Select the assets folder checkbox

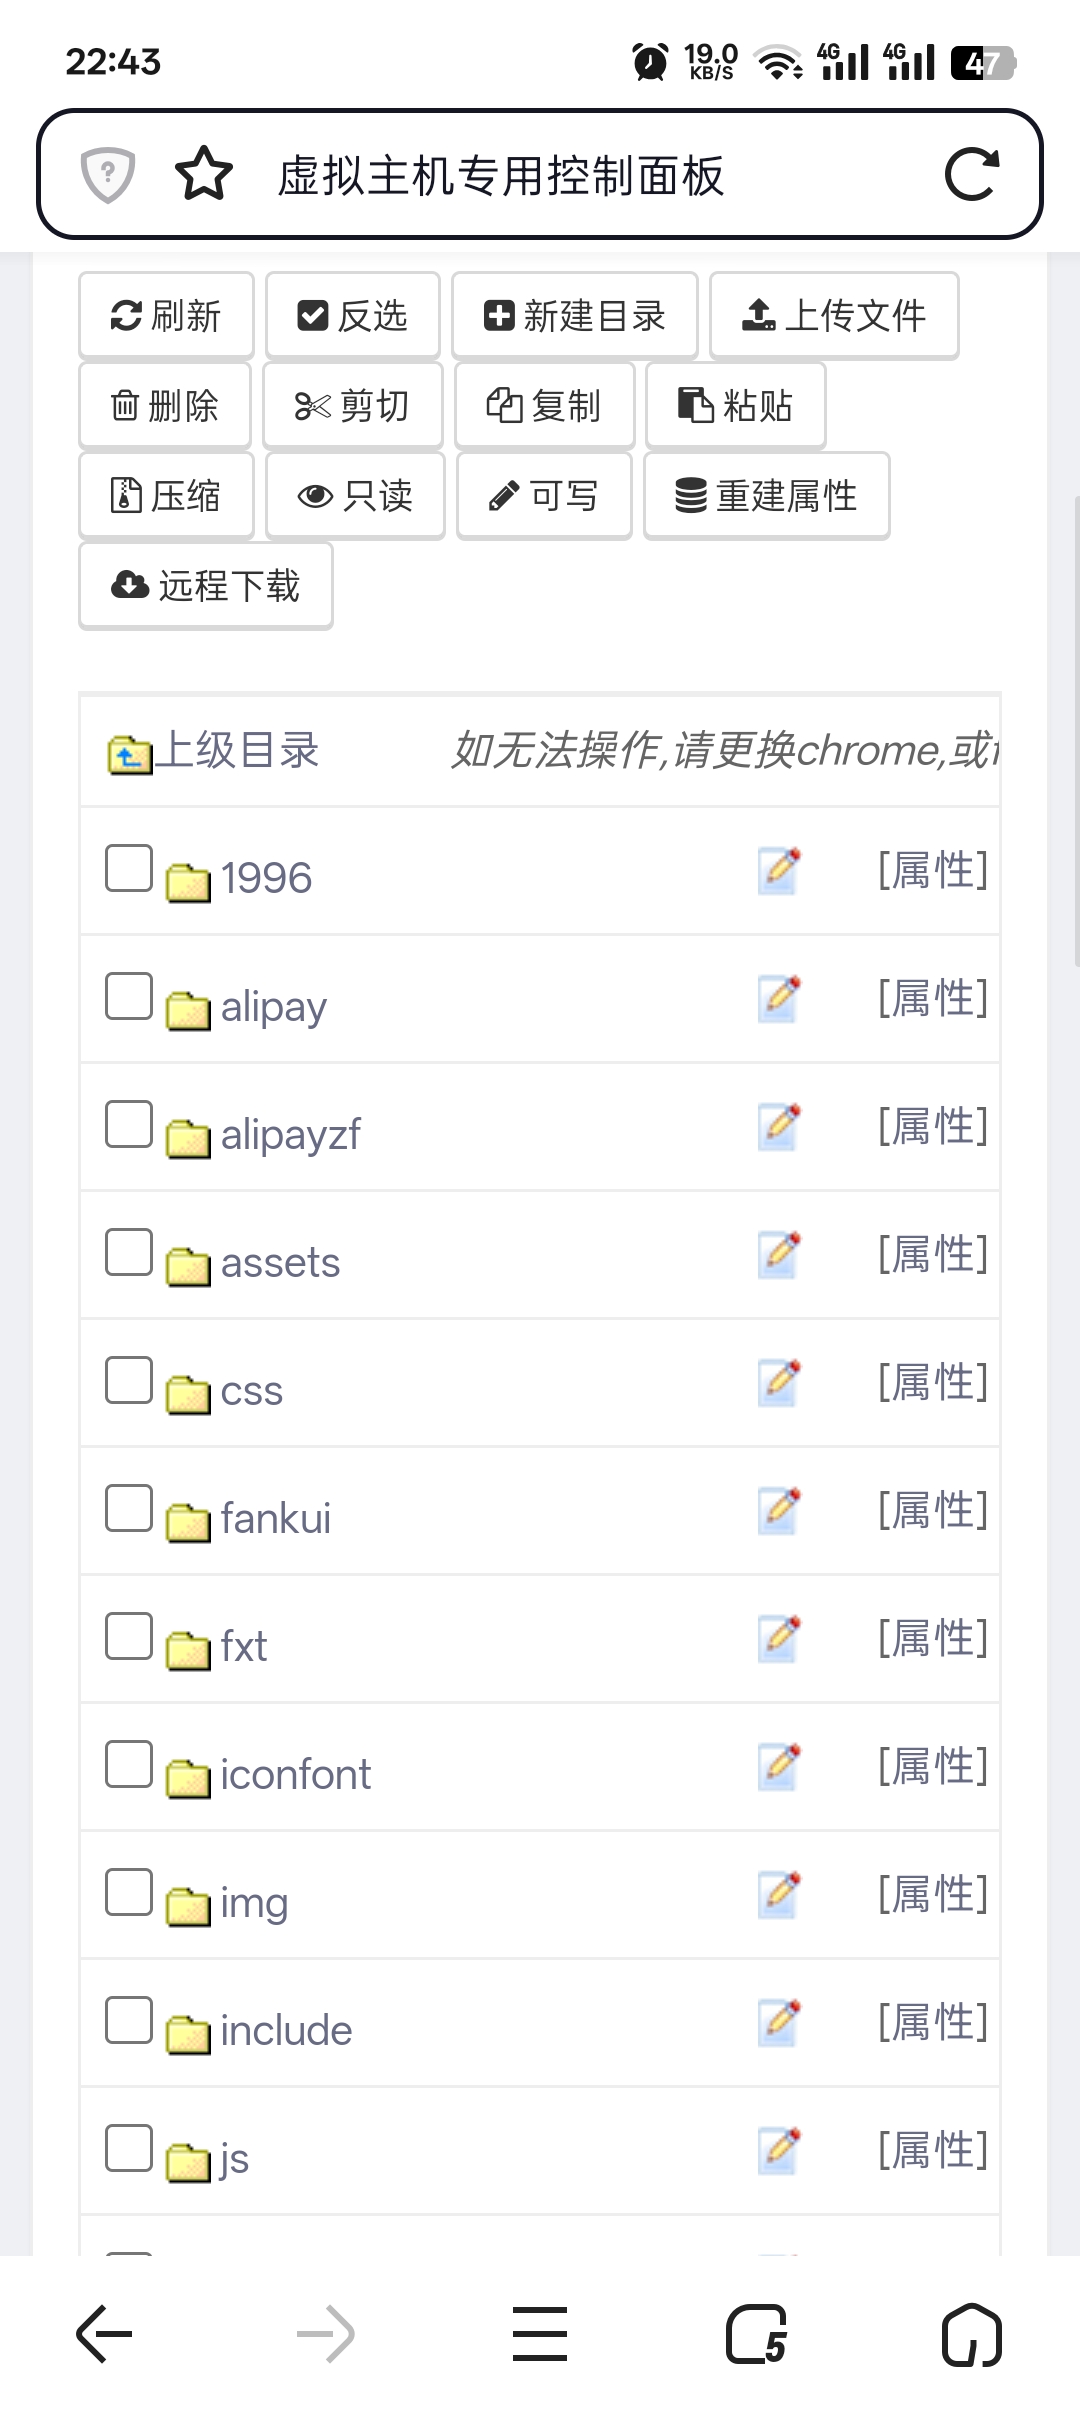[x=129, y=1252]
